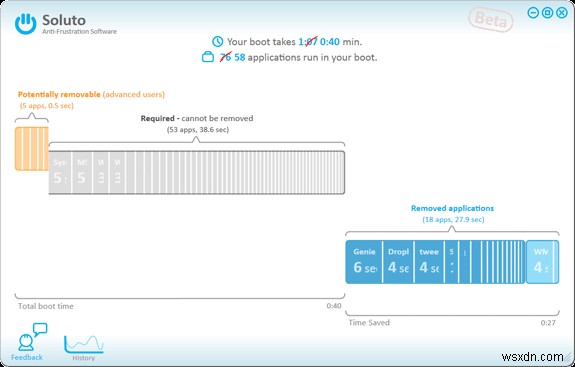Click the Required cannot be removed heading
The image size is (575, 367).
pyautogui.click(x=197, y=118)
